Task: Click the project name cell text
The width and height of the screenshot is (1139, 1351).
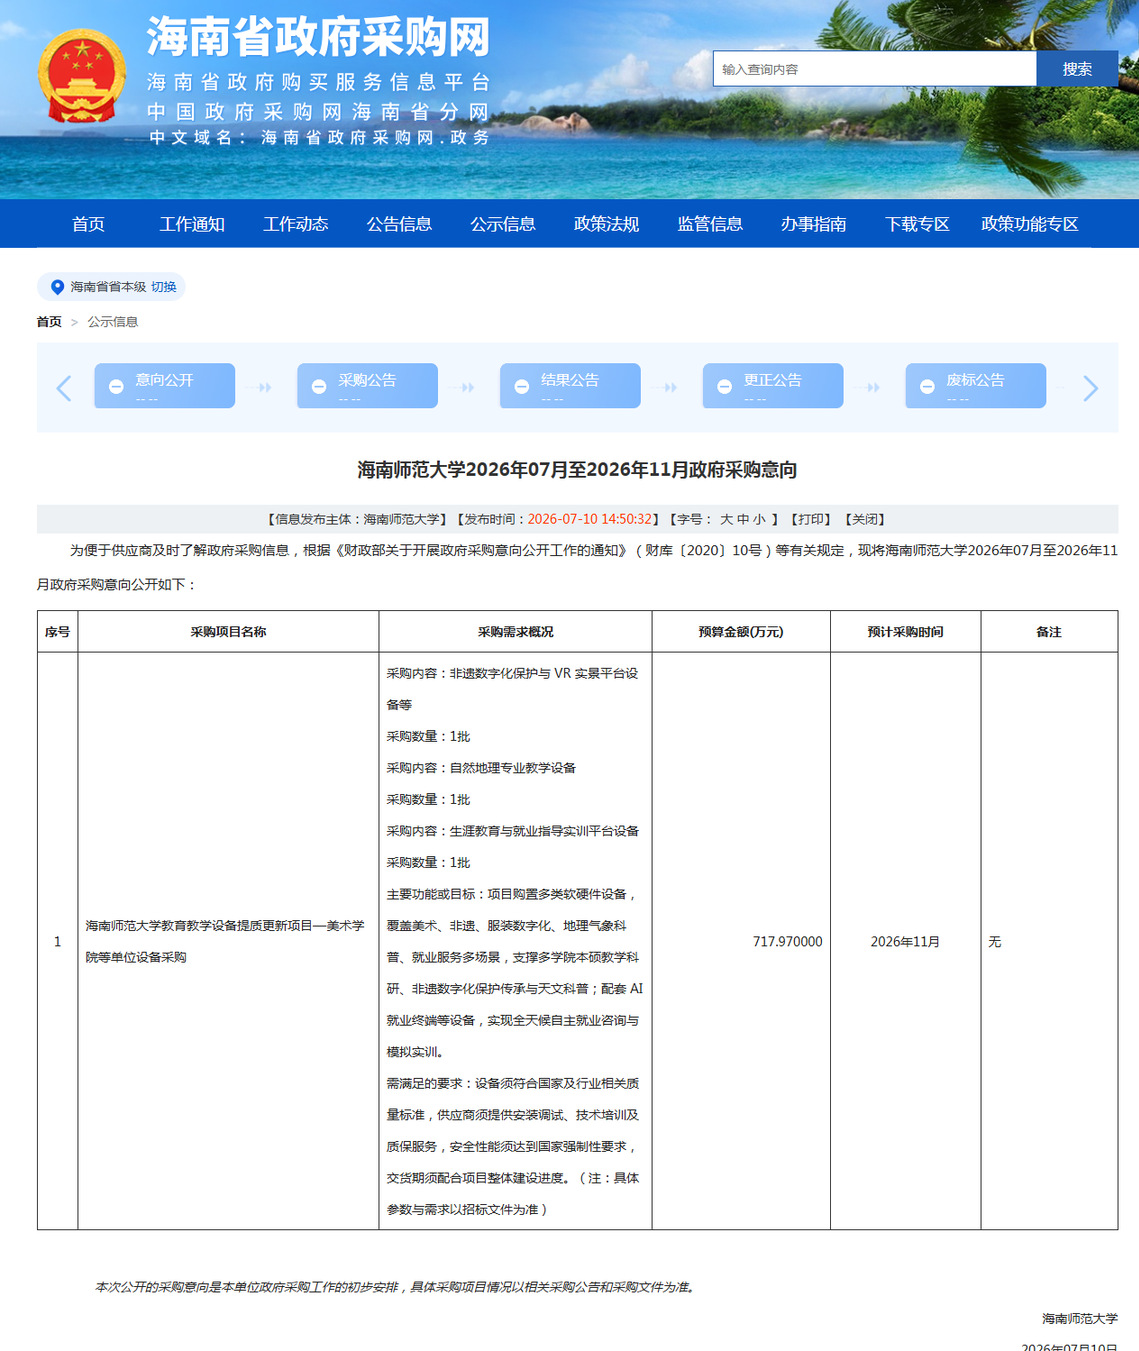Action: point(225,941)
